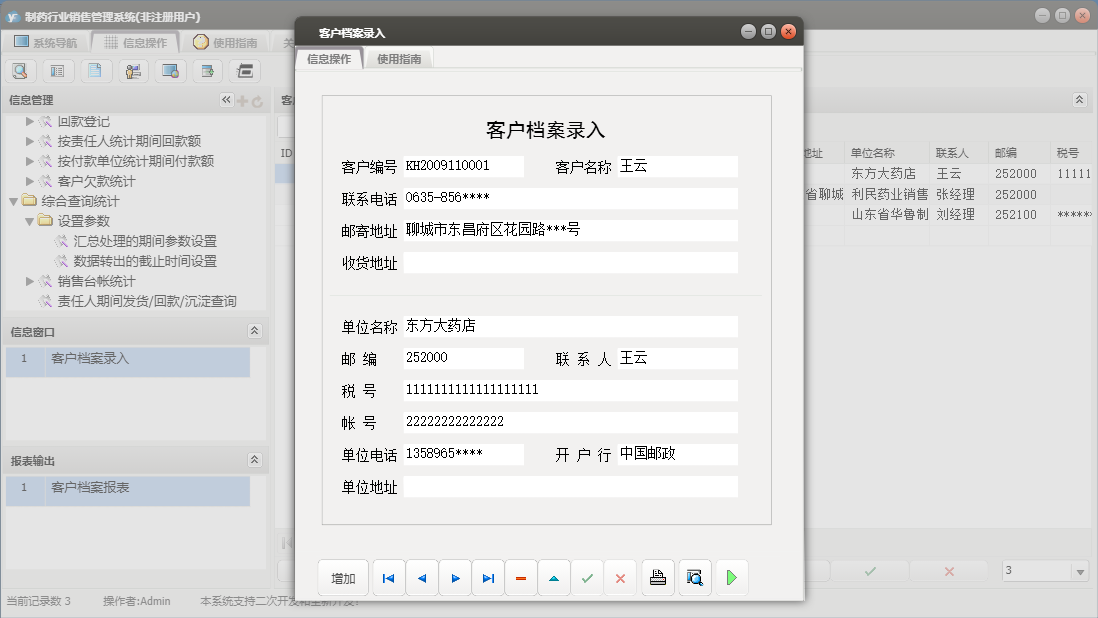Click the print icon in the dialog toolbar
This screenshot has width=1098, height=618.
657,577
